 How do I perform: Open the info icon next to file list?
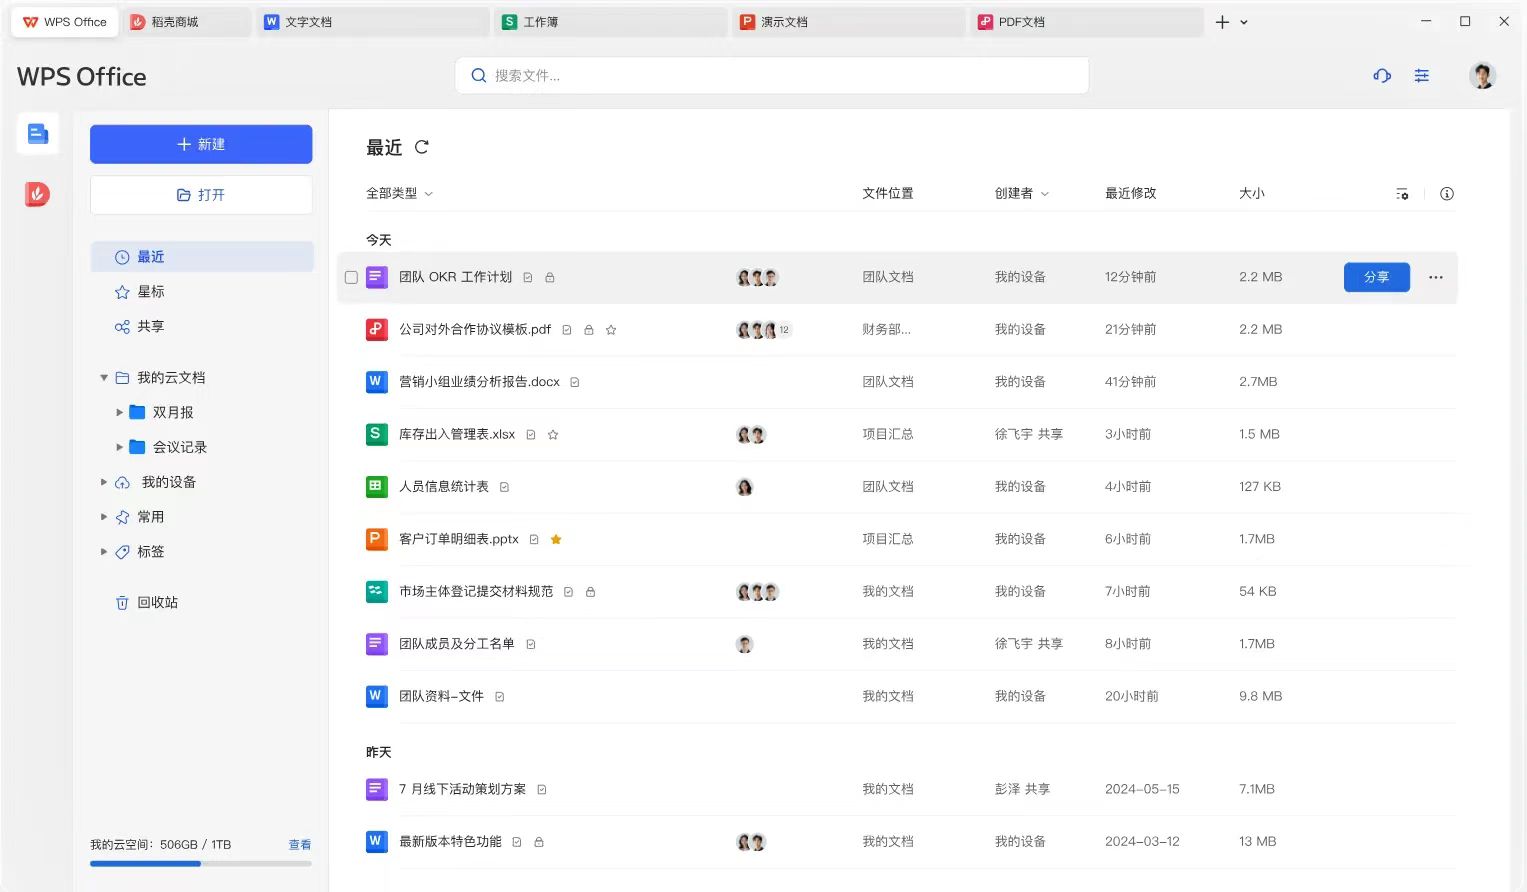click(x=1446, y=193)
